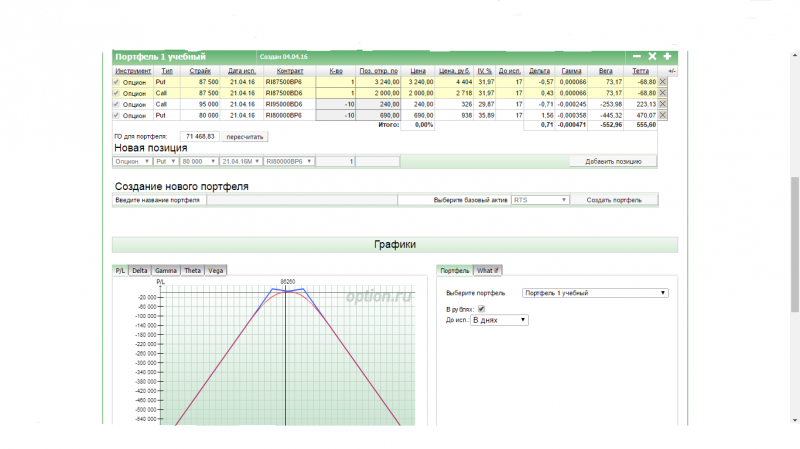
Task: Open the 'What if' tab
Action: point(487,271)
